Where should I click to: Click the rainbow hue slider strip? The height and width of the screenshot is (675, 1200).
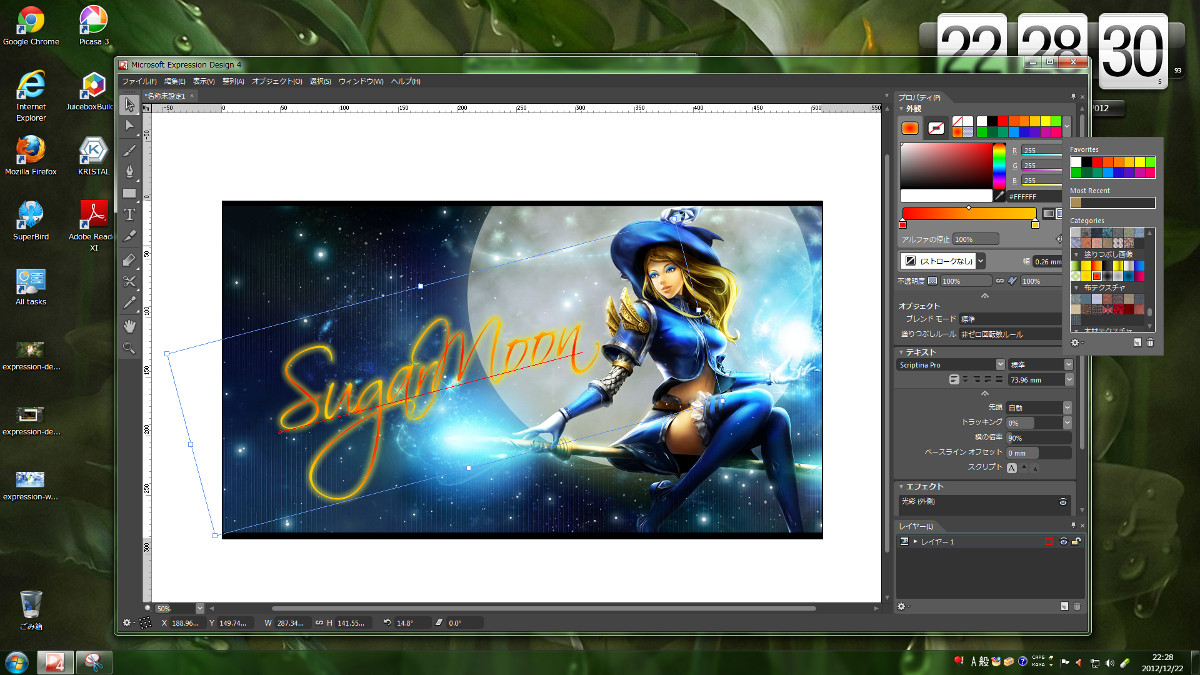(999, 165)
